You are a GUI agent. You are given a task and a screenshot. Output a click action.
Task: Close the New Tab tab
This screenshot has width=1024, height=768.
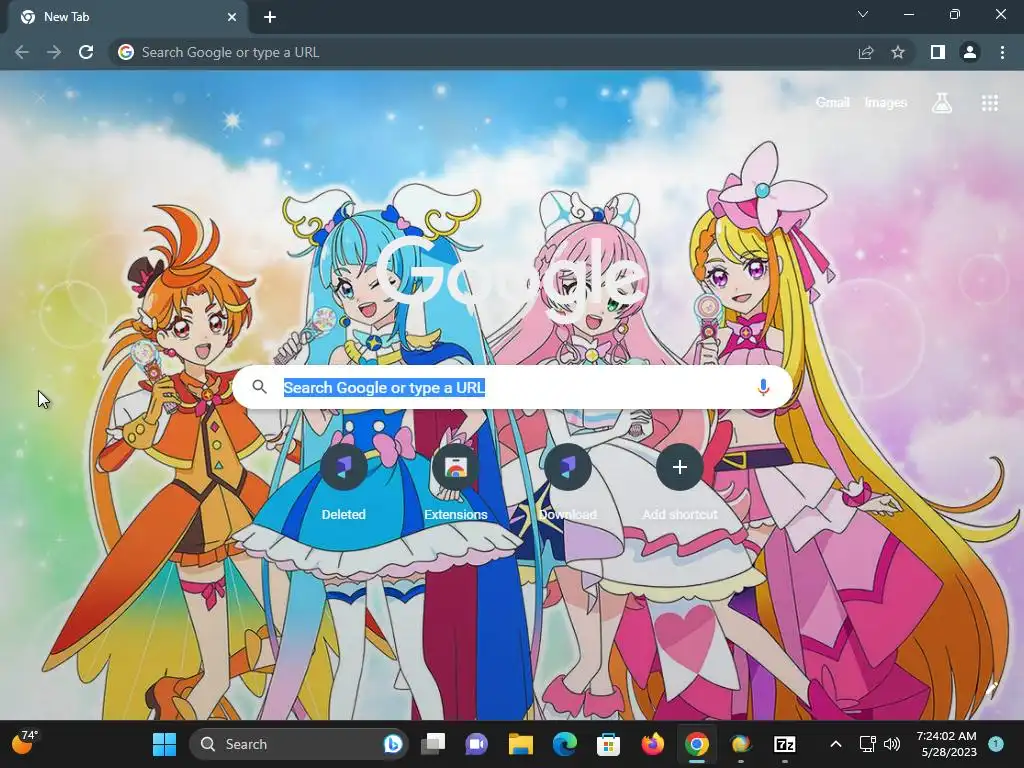coord(232,18)
